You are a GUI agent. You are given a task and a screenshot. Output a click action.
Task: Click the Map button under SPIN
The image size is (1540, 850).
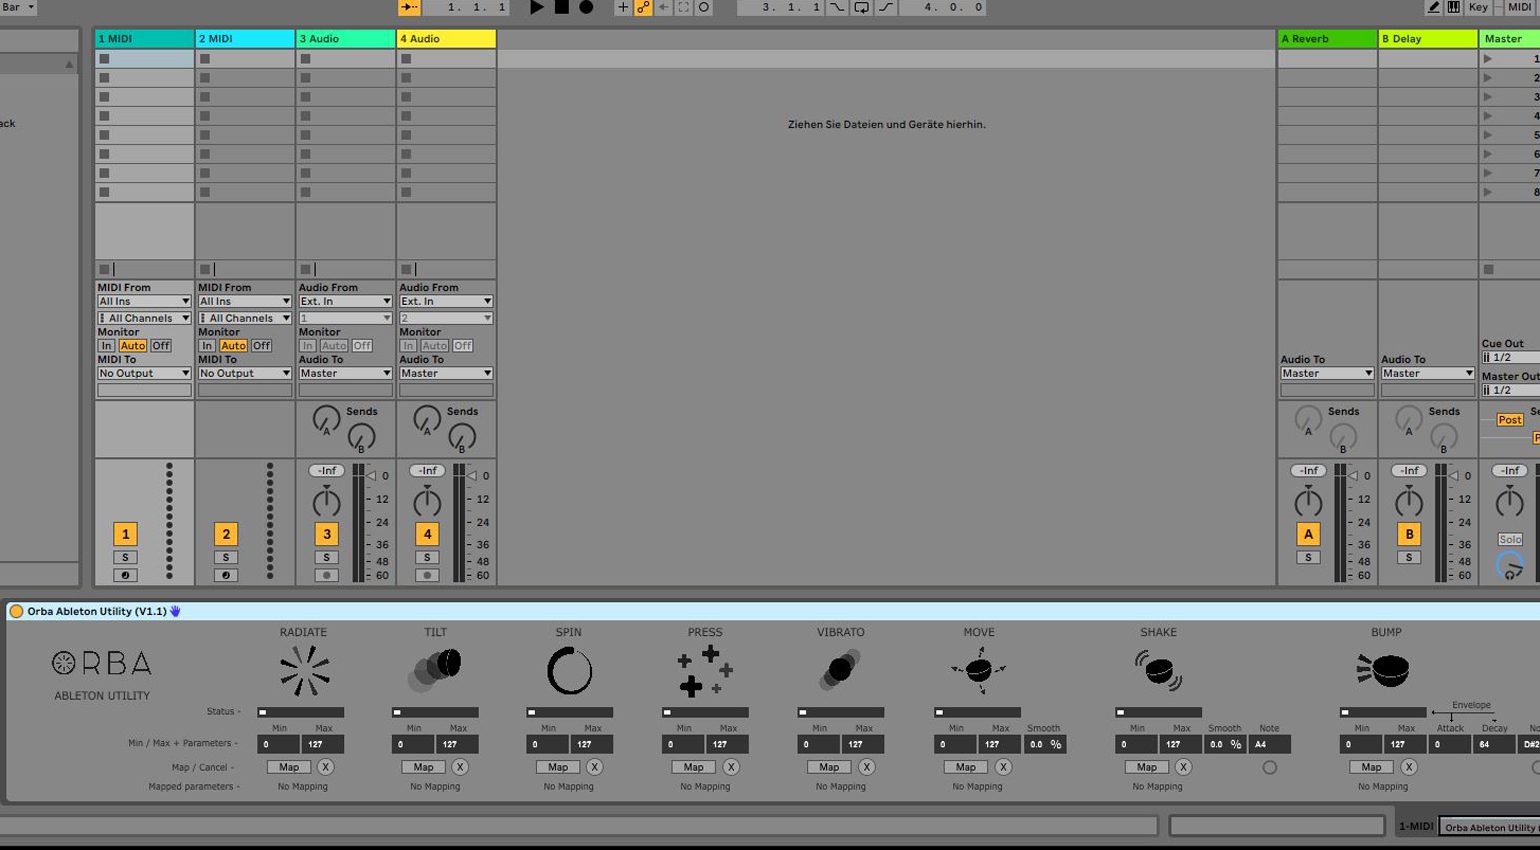[558, 767]
